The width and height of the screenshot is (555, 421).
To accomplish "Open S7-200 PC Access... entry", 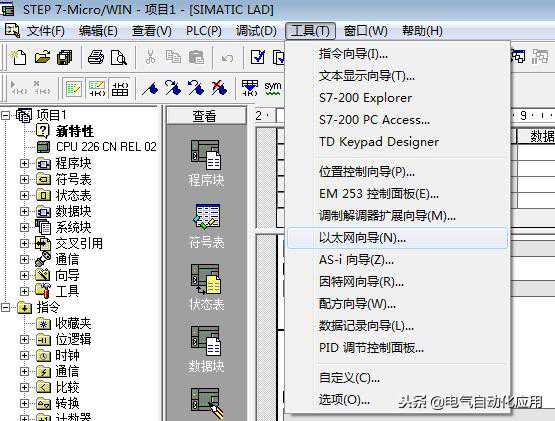I will (397, 120).
